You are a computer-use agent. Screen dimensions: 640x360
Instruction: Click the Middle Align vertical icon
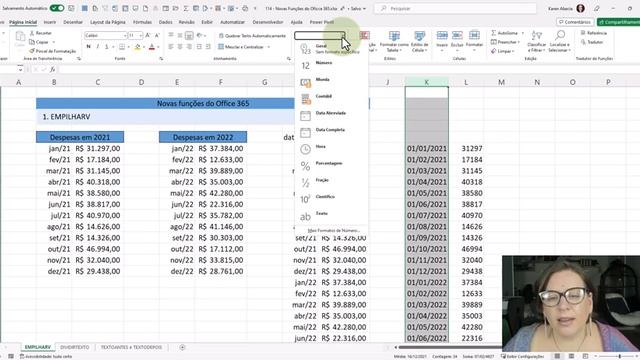180,36
